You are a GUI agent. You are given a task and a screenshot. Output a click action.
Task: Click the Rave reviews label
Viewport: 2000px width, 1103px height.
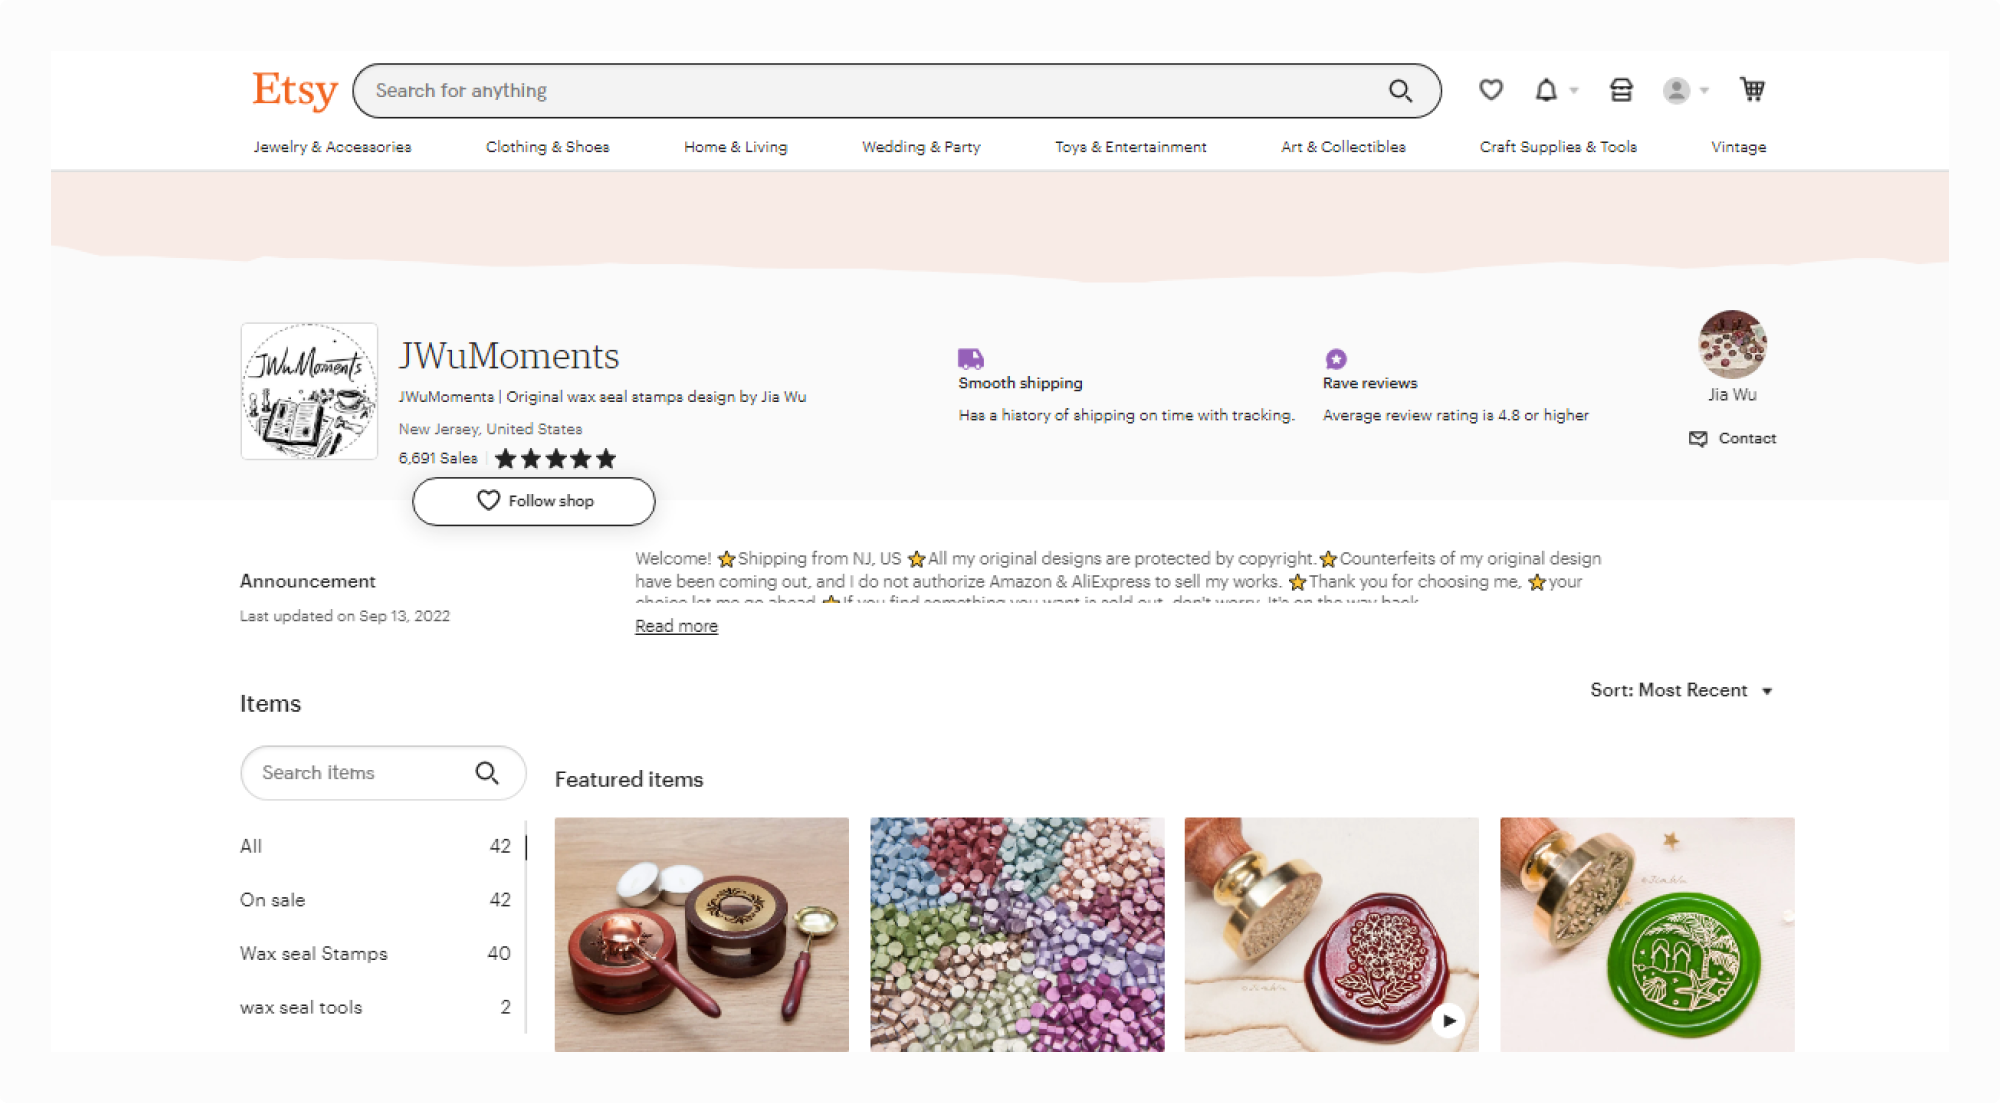[x=1370, y=383]
